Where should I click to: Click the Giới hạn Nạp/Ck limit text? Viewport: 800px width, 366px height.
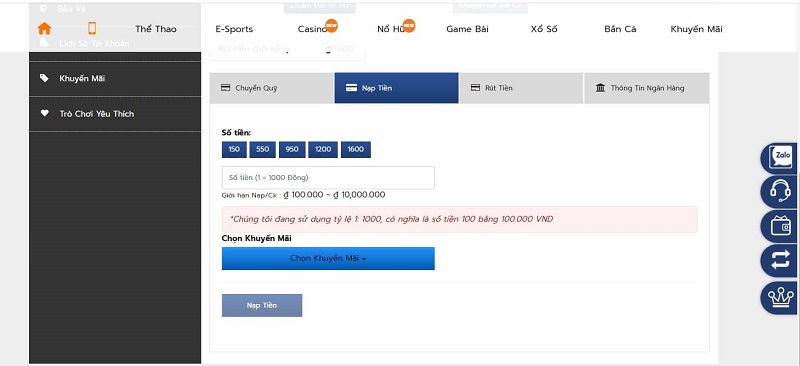pyautogui.click(x=304, y=195)
